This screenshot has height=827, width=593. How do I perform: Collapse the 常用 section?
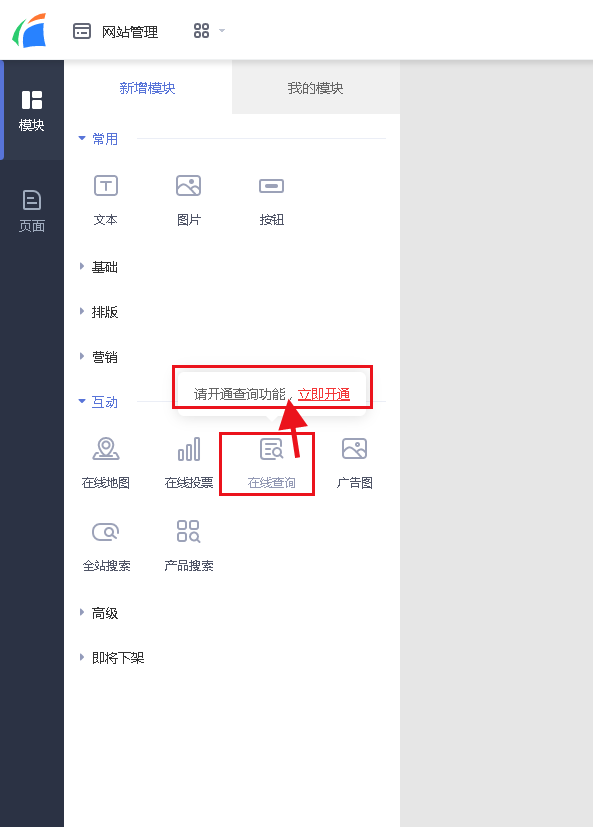98,139
